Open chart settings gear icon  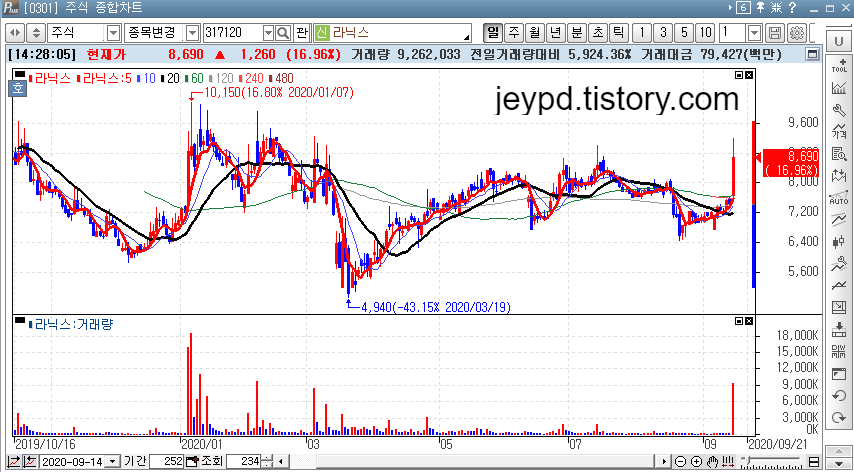coord(796,33)
